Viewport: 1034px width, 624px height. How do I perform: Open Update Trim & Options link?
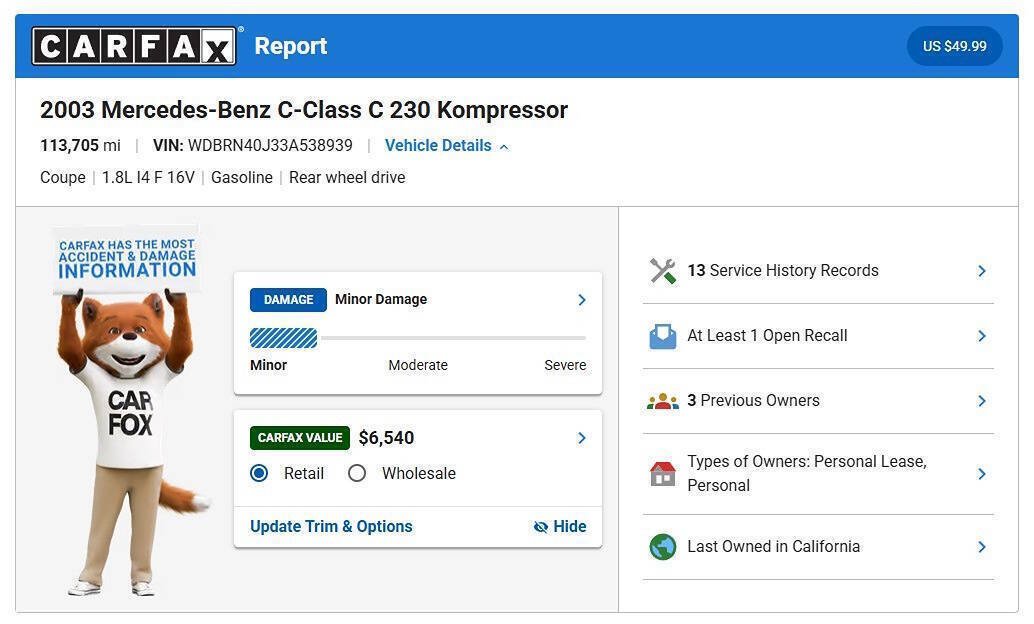pos(331,526)
